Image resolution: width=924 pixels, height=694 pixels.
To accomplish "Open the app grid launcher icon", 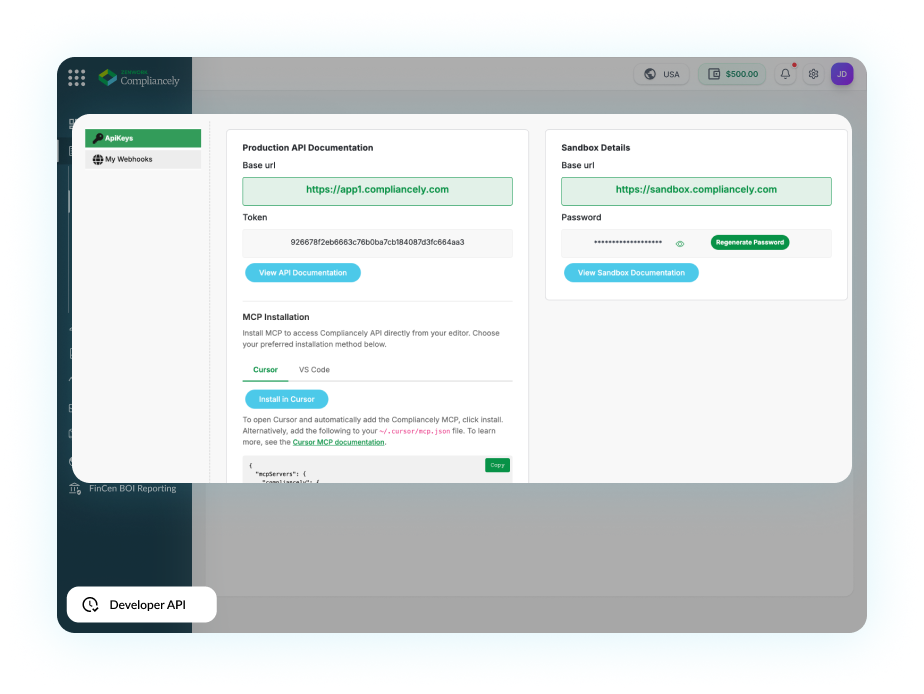I will tap(77, 77).
